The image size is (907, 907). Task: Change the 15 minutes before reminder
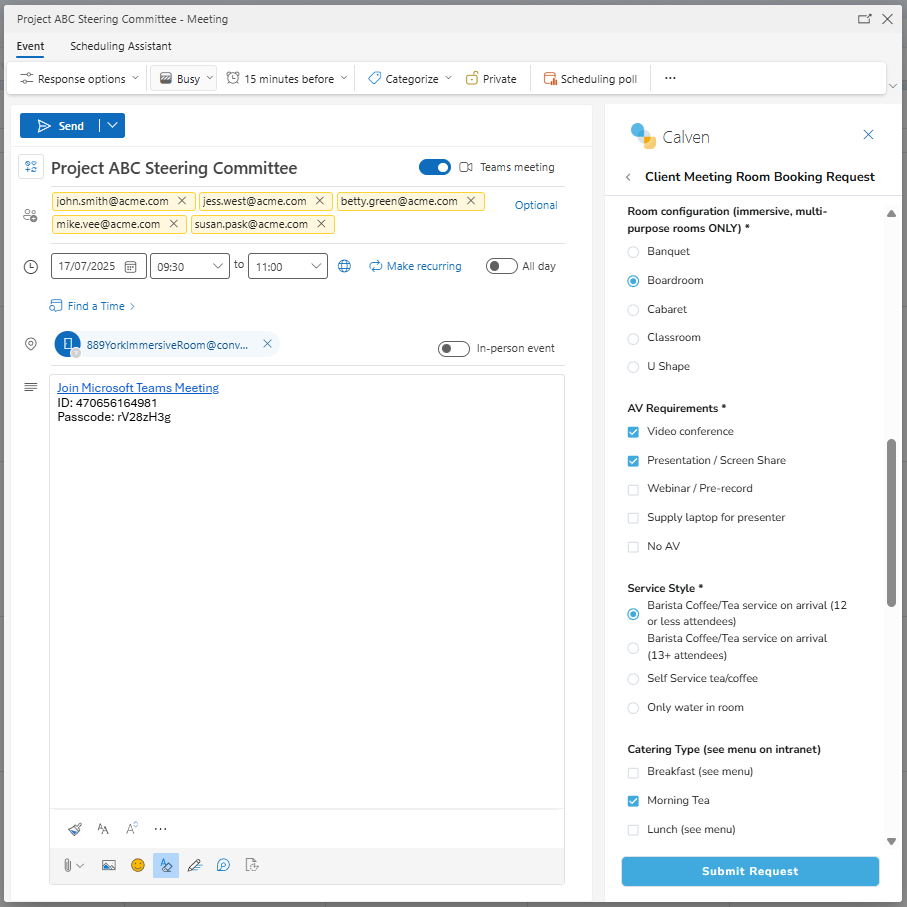(x=287, y=79)
